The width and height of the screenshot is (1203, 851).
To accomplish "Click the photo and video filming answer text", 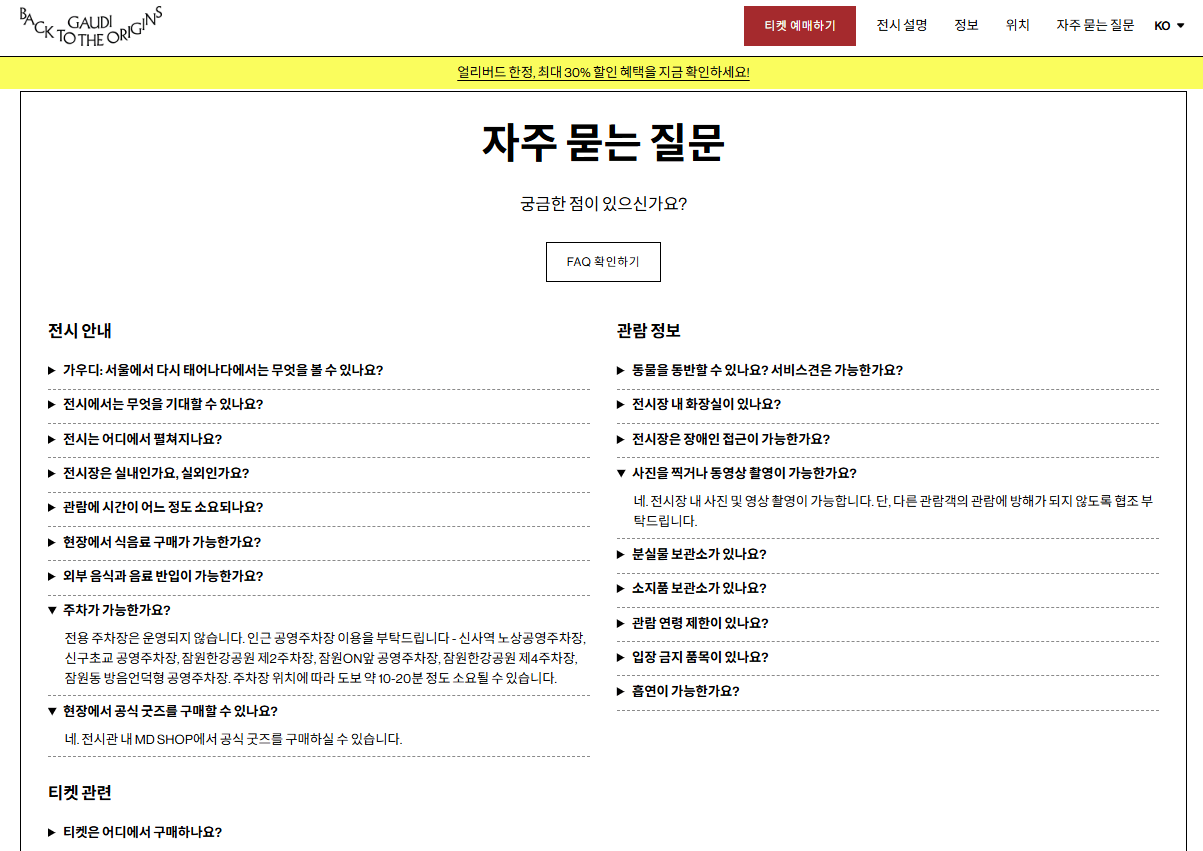I will coord(892,511).
